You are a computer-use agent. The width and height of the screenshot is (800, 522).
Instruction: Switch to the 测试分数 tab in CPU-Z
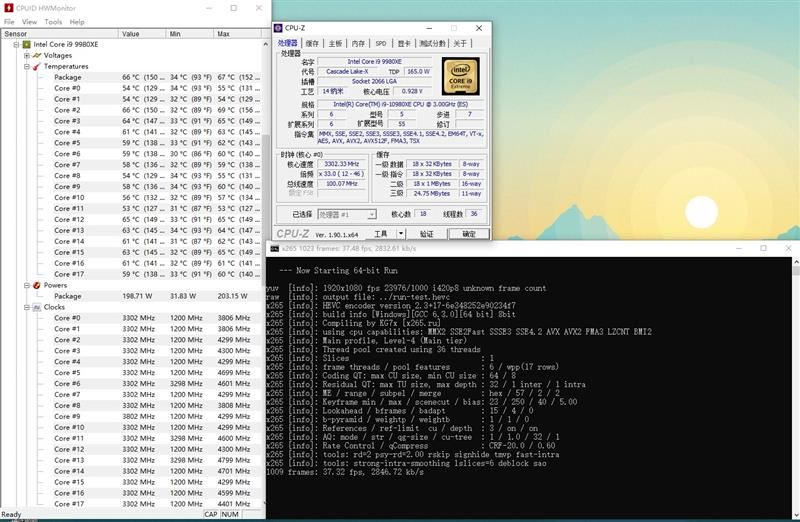pyautogui.click(x=433, y=43)
